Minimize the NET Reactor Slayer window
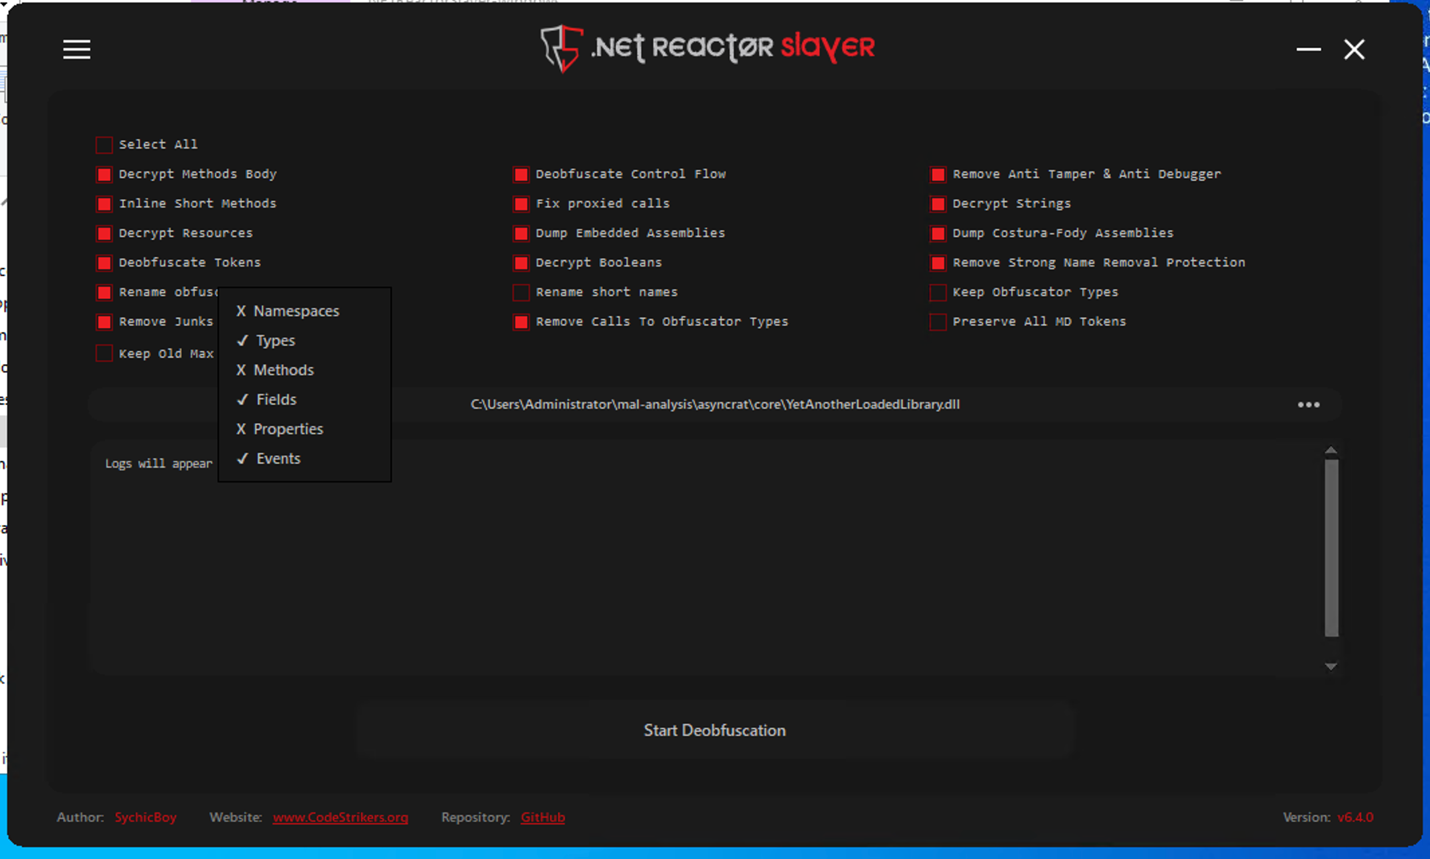The width and height of the screenshot is (1430, 859). 1308,49
